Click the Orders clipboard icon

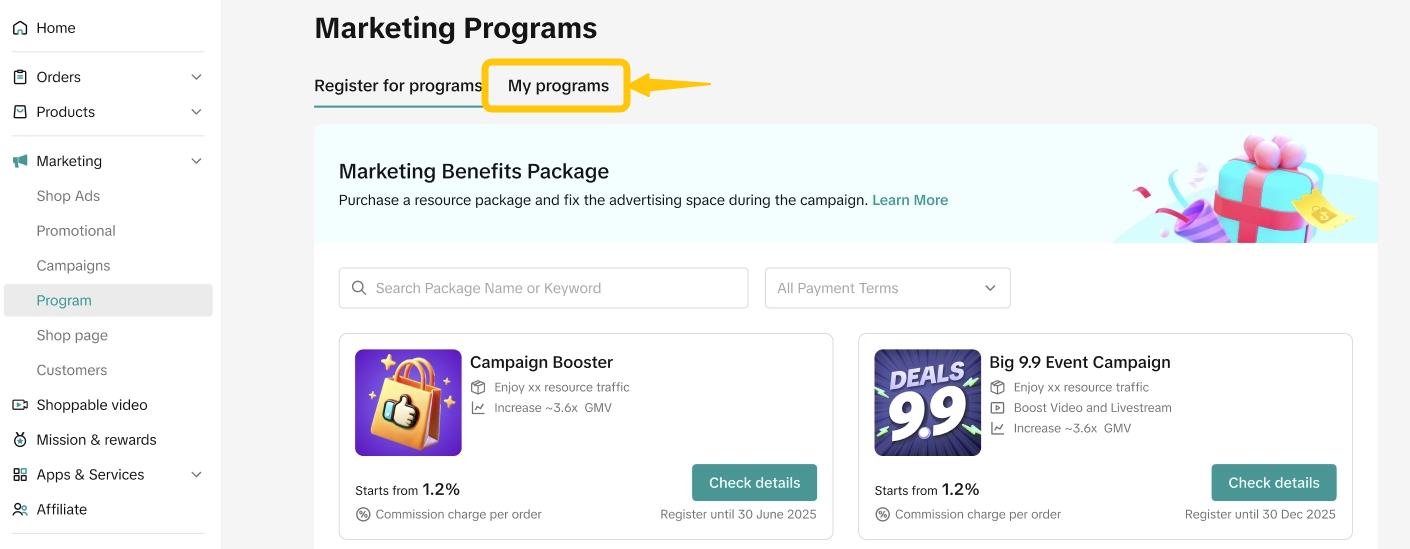pos(20,77)
